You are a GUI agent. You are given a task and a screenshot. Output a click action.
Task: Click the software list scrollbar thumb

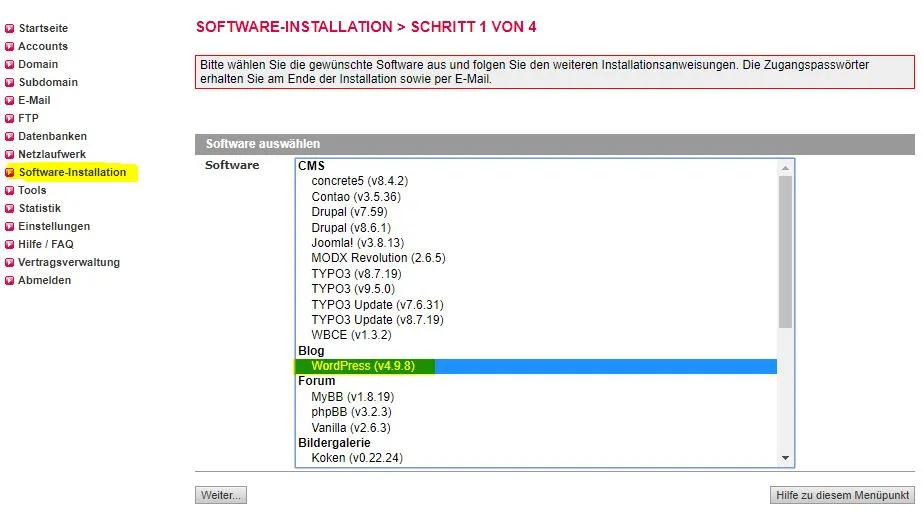[785, 251]
